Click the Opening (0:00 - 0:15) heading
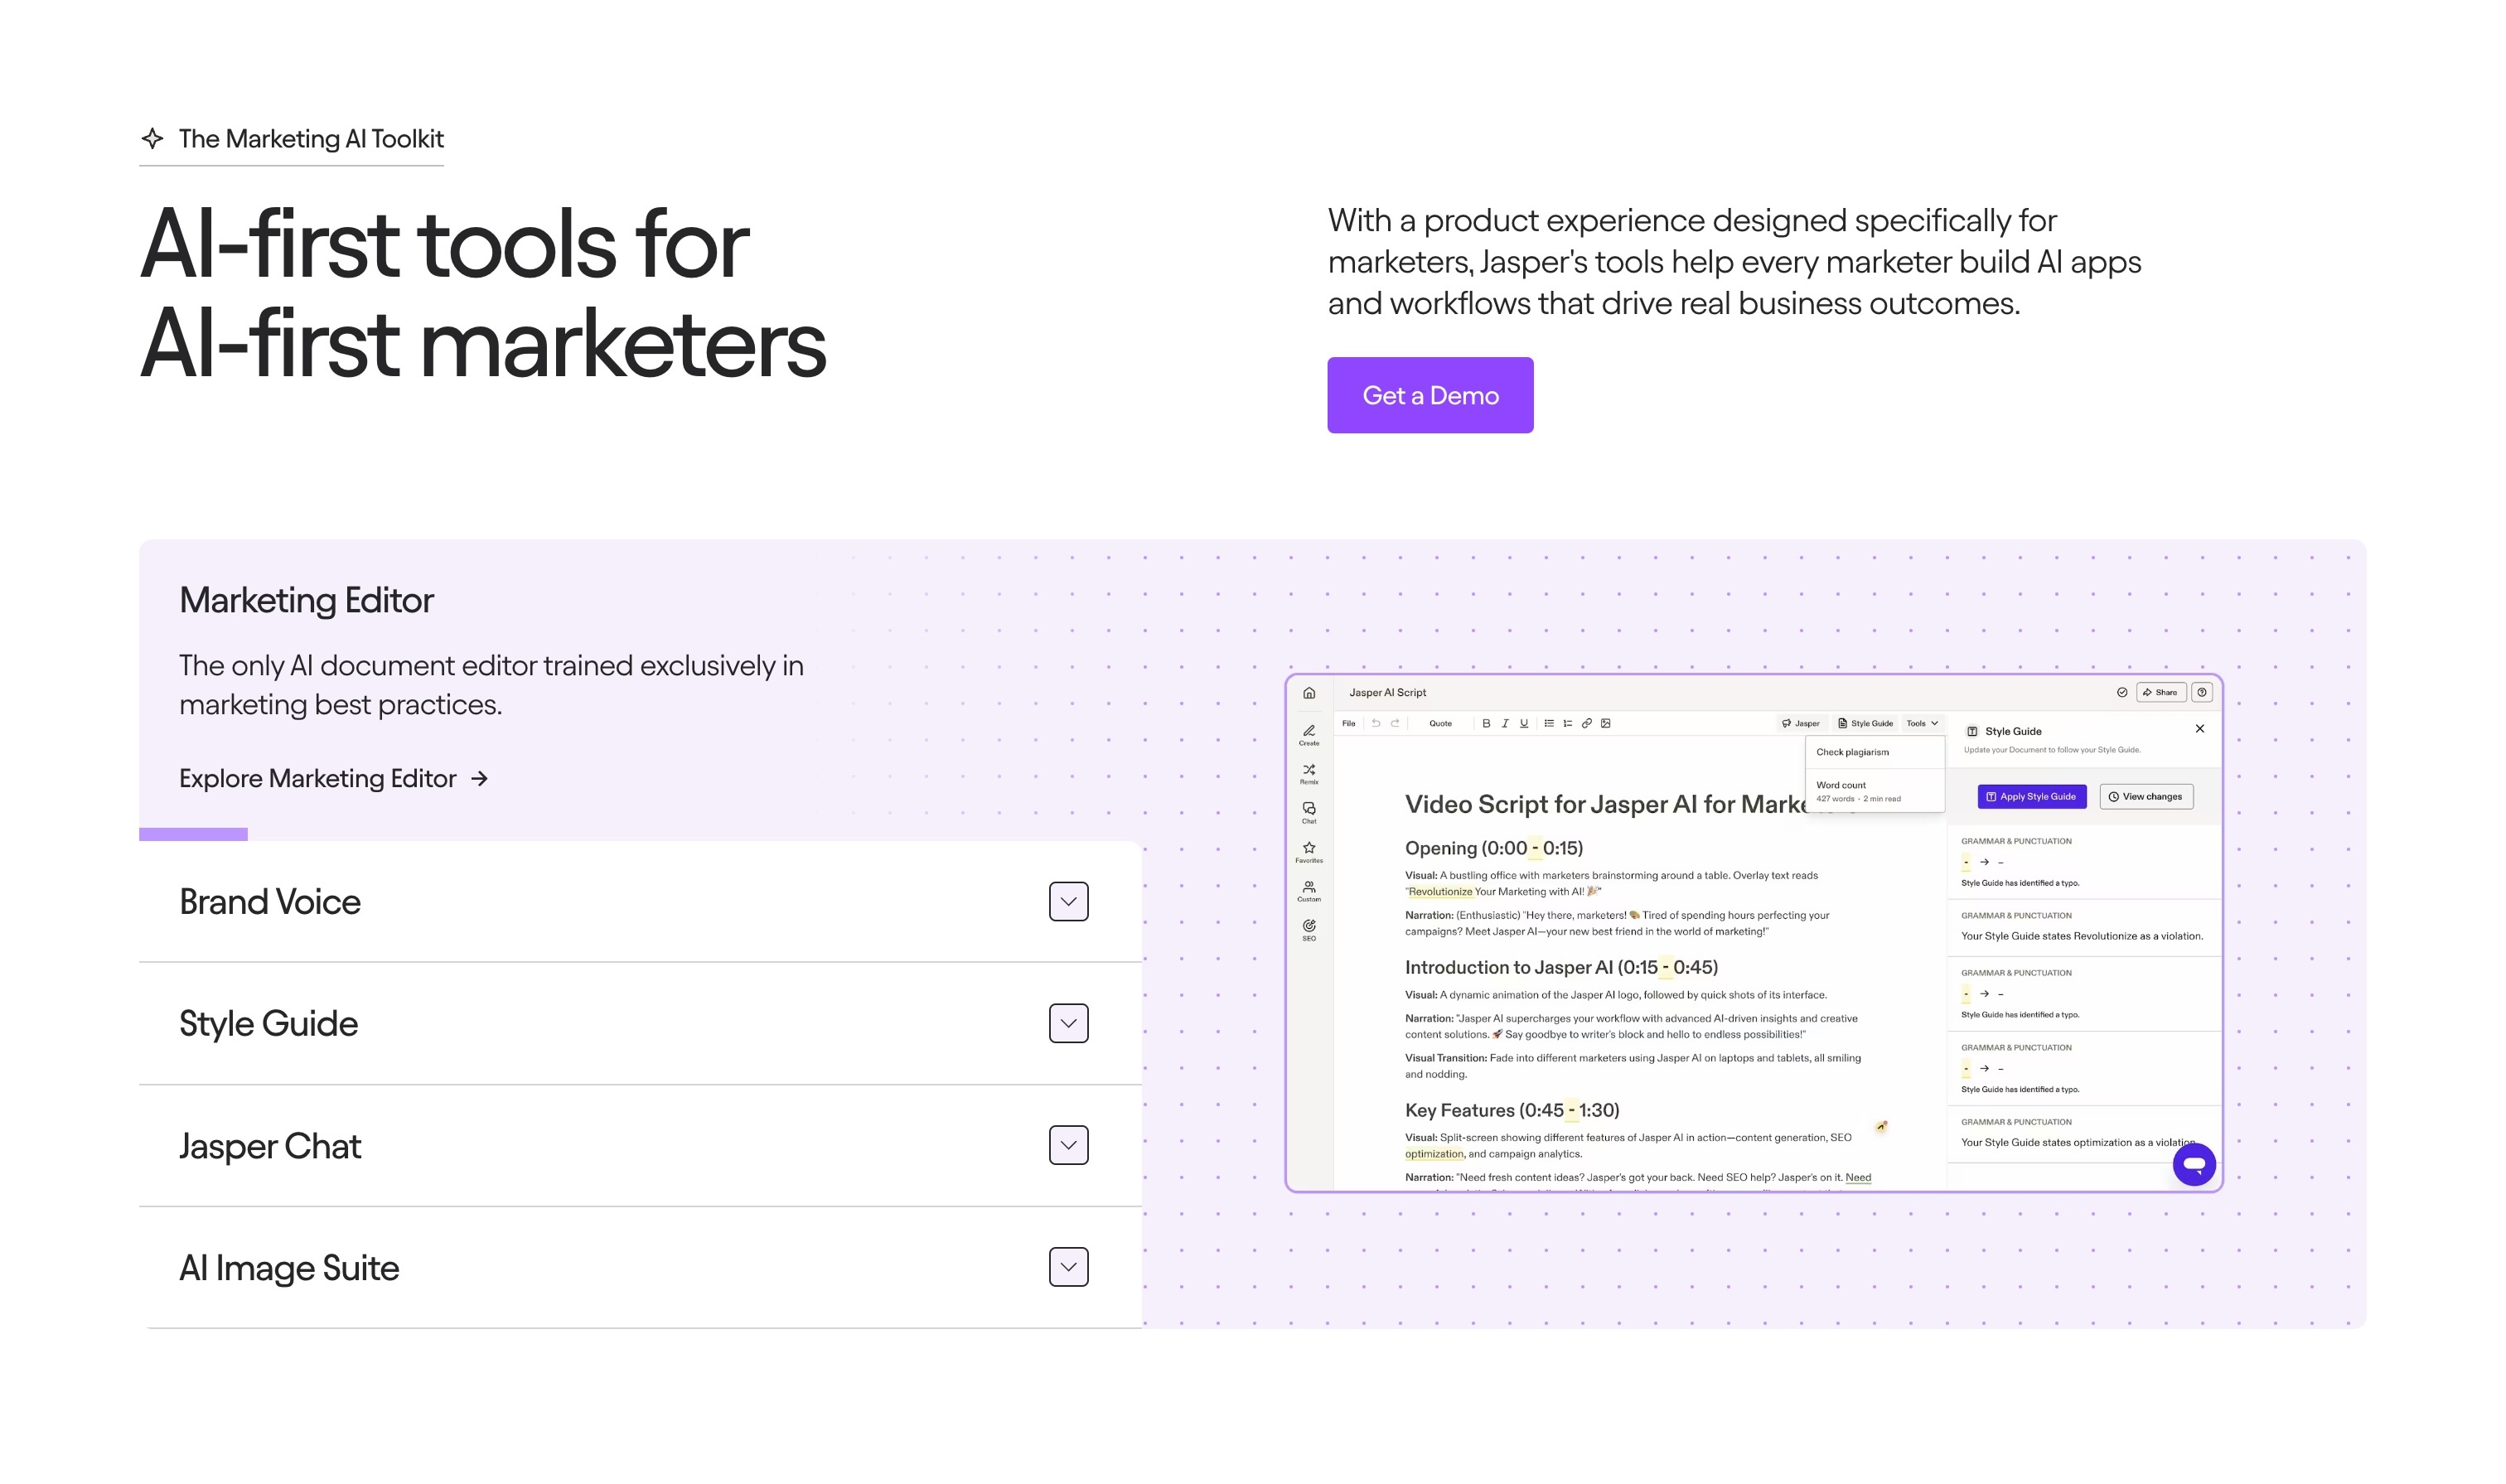 point(1494,848)
